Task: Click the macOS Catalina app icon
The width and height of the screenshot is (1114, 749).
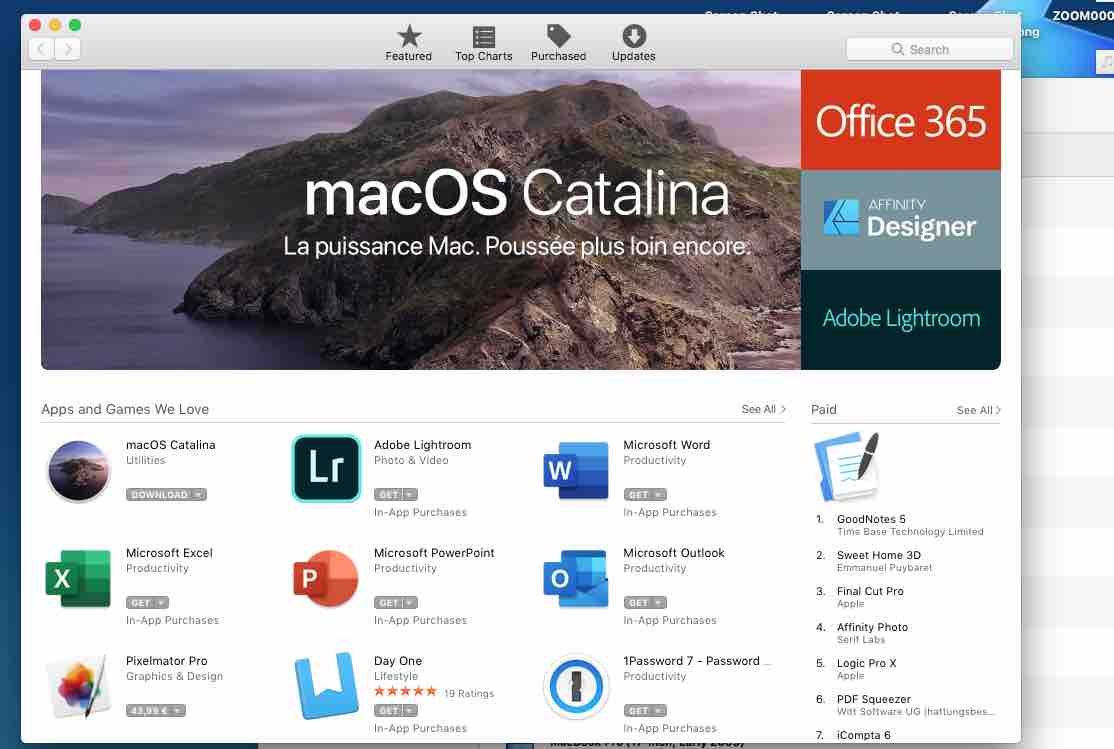Action: [79, 470]
